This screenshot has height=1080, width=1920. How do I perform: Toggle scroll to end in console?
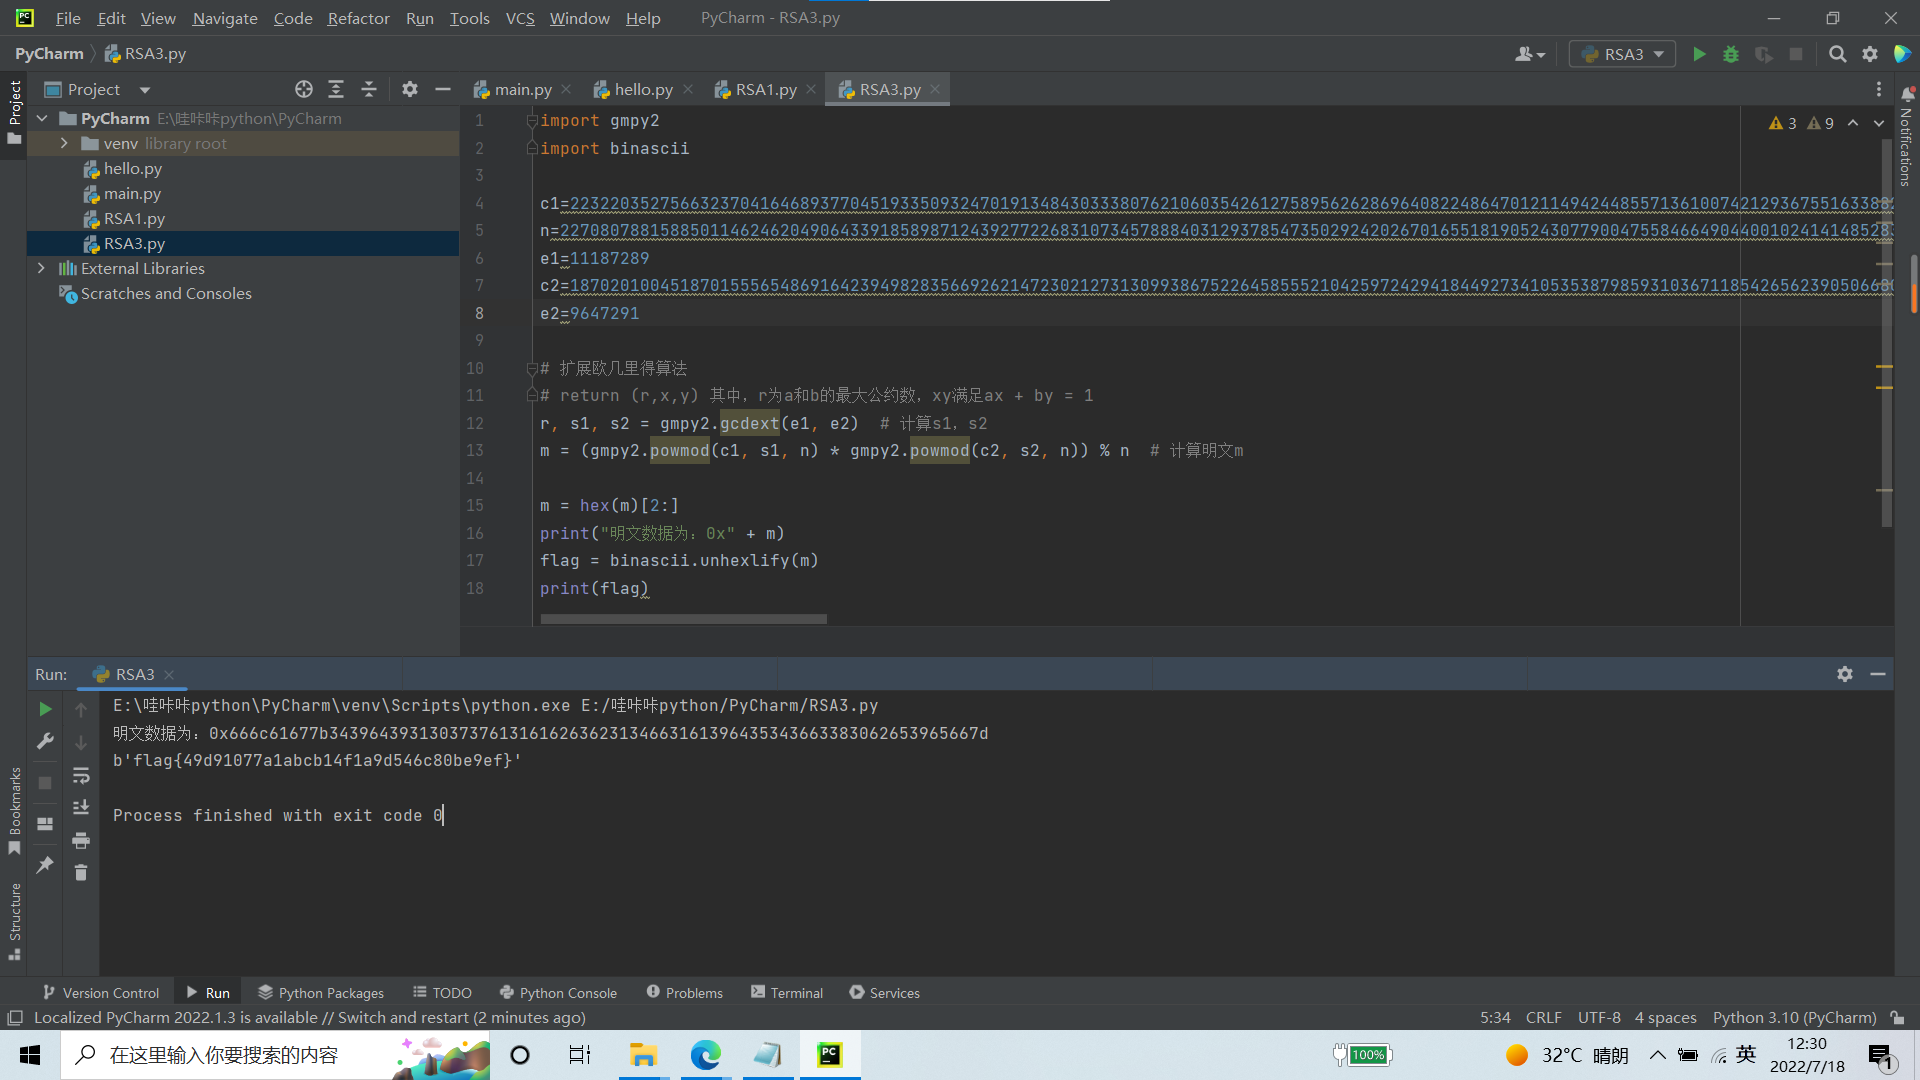(81, 807)
